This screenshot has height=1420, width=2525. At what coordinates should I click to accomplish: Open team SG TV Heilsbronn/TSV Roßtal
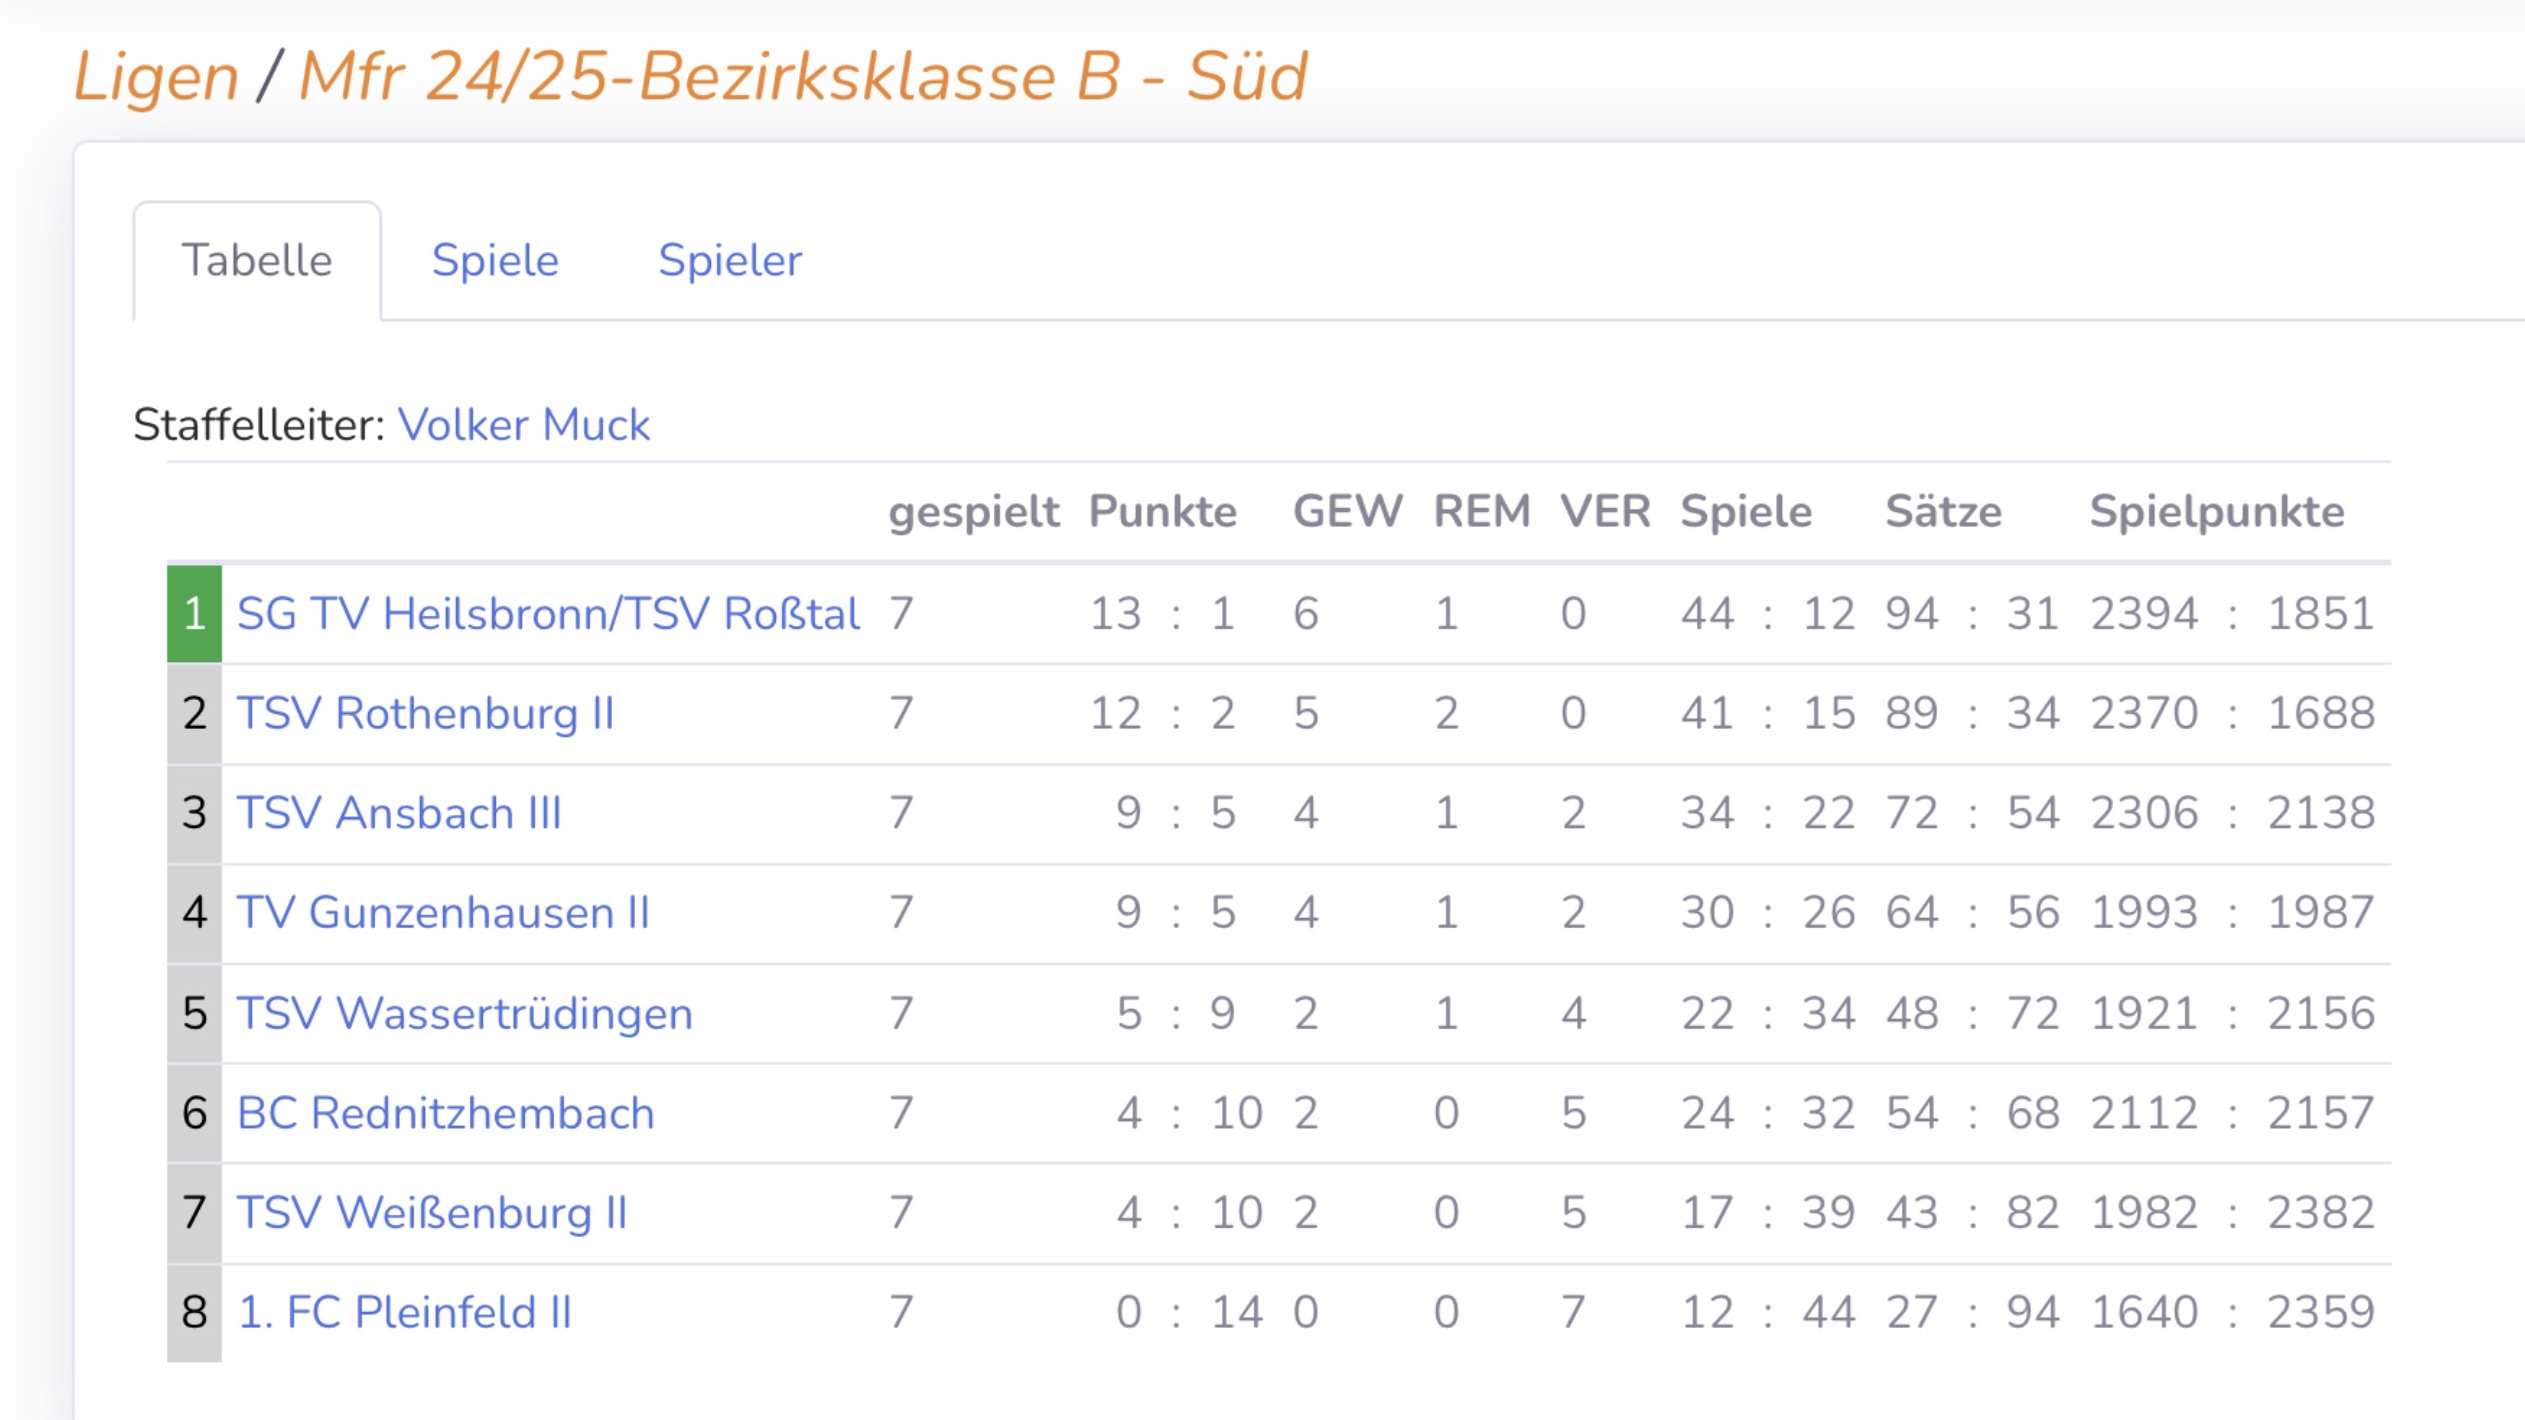[548, 613]
